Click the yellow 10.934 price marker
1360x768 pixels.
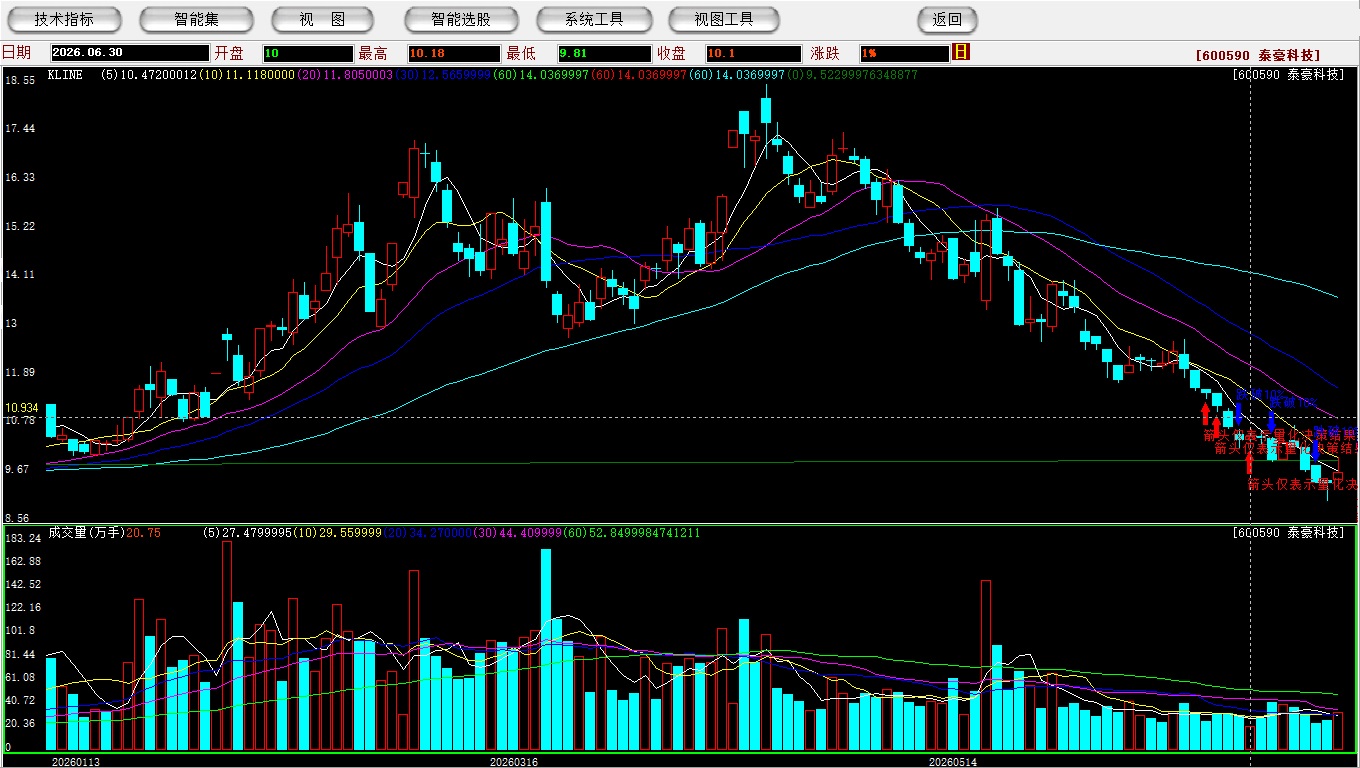[21, 408]
